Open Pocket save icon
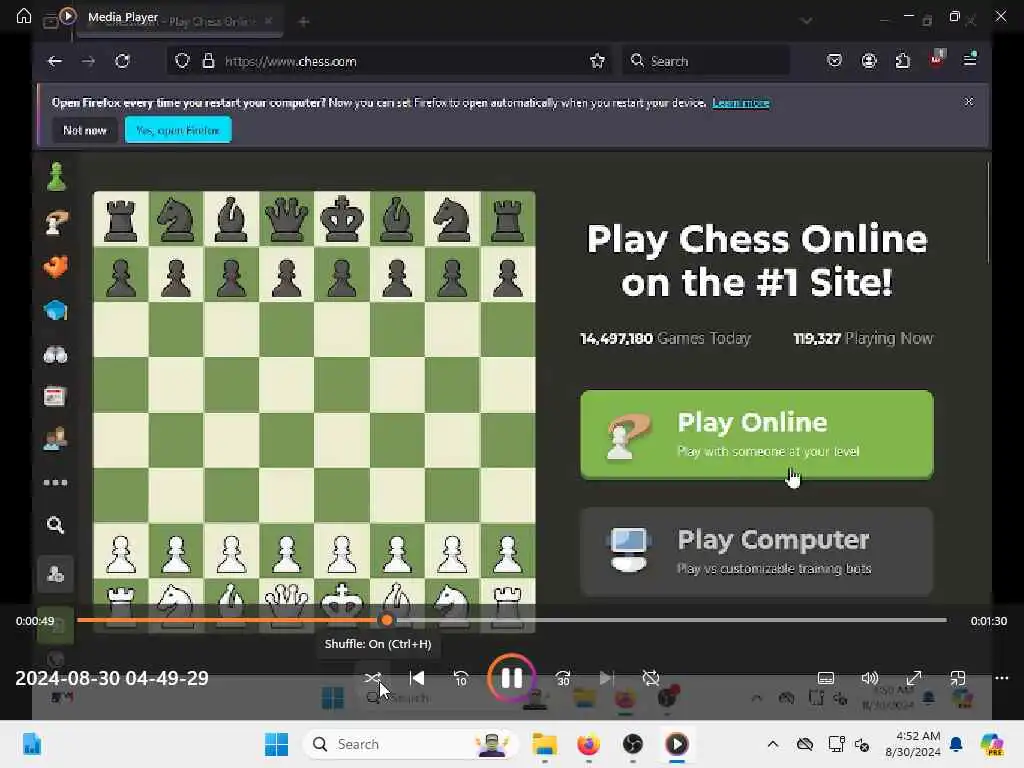Image resolution: width=1024 pixels, height=768 pixels. tap(834, 61)
